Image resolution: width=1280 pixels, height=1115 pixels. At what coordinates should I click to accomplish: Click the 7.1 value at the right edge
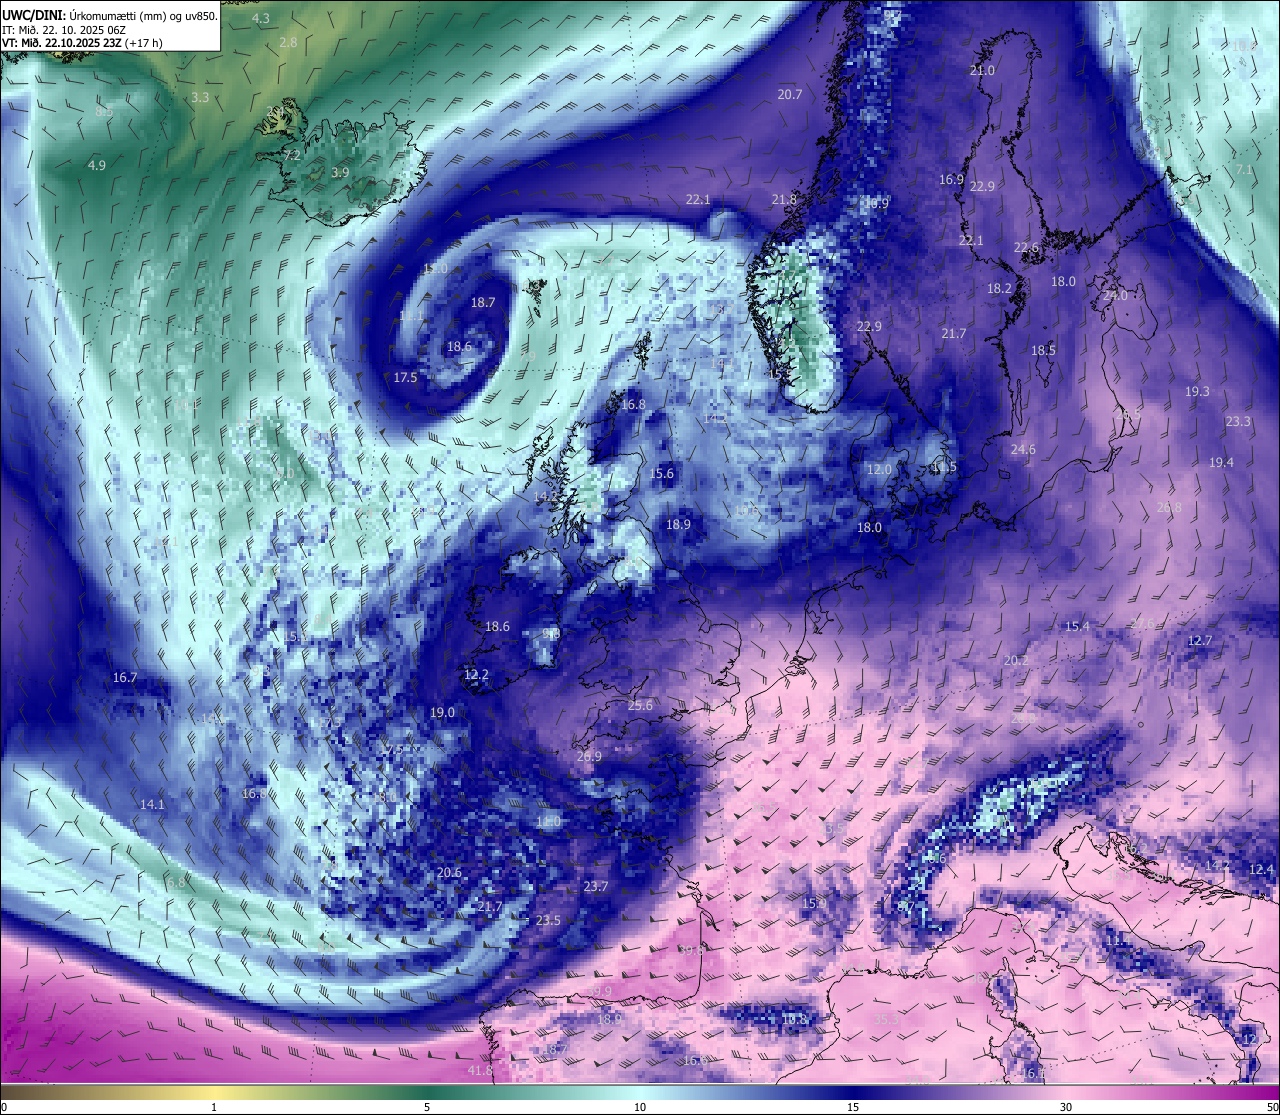[1243, 170]
